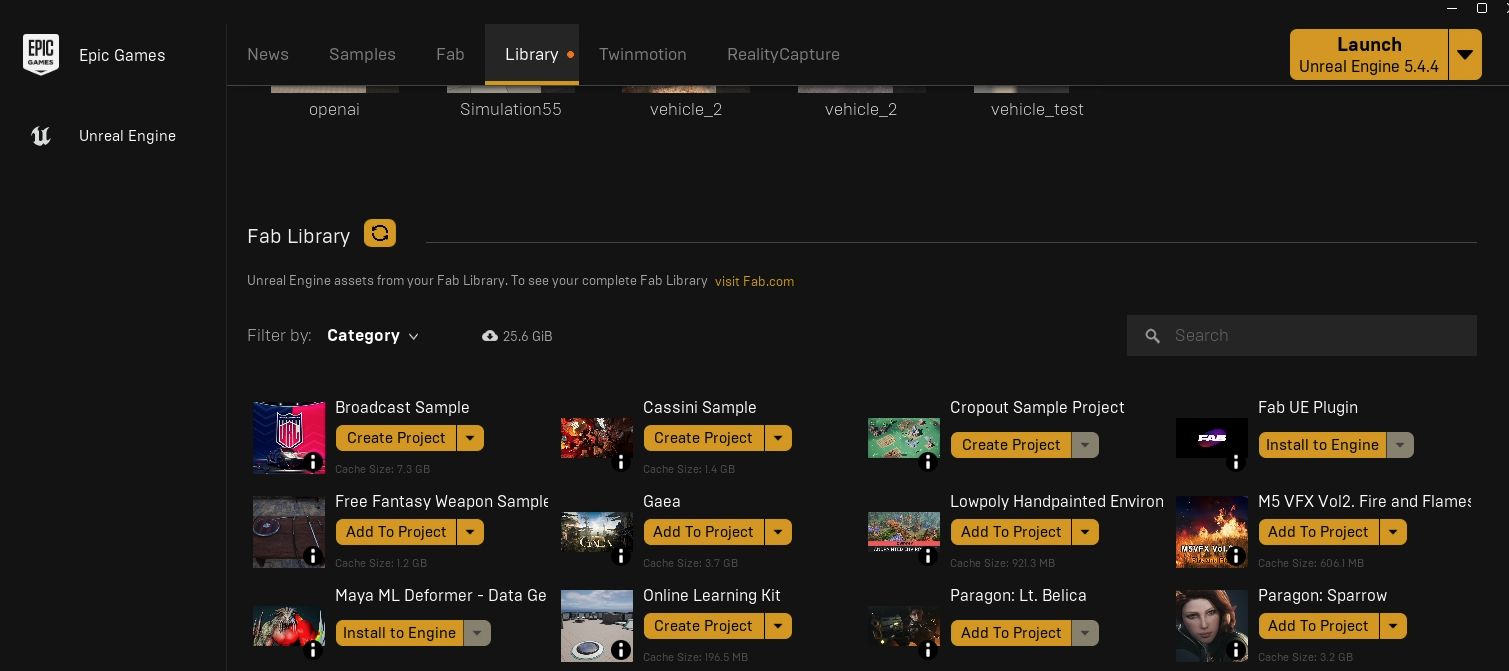The height and width of the screenshot is (671, 1509).
Task: Open the Paragon: Sparrow thumbnail
Action: [x=1212, y=626]
